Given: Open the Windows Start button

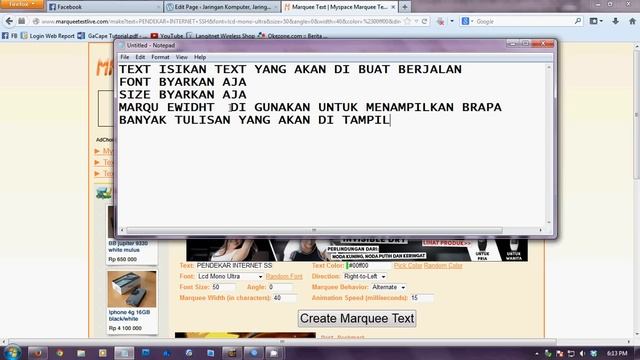Looking at the screenshot, I should pyautogui.click(x=12, y=353).
